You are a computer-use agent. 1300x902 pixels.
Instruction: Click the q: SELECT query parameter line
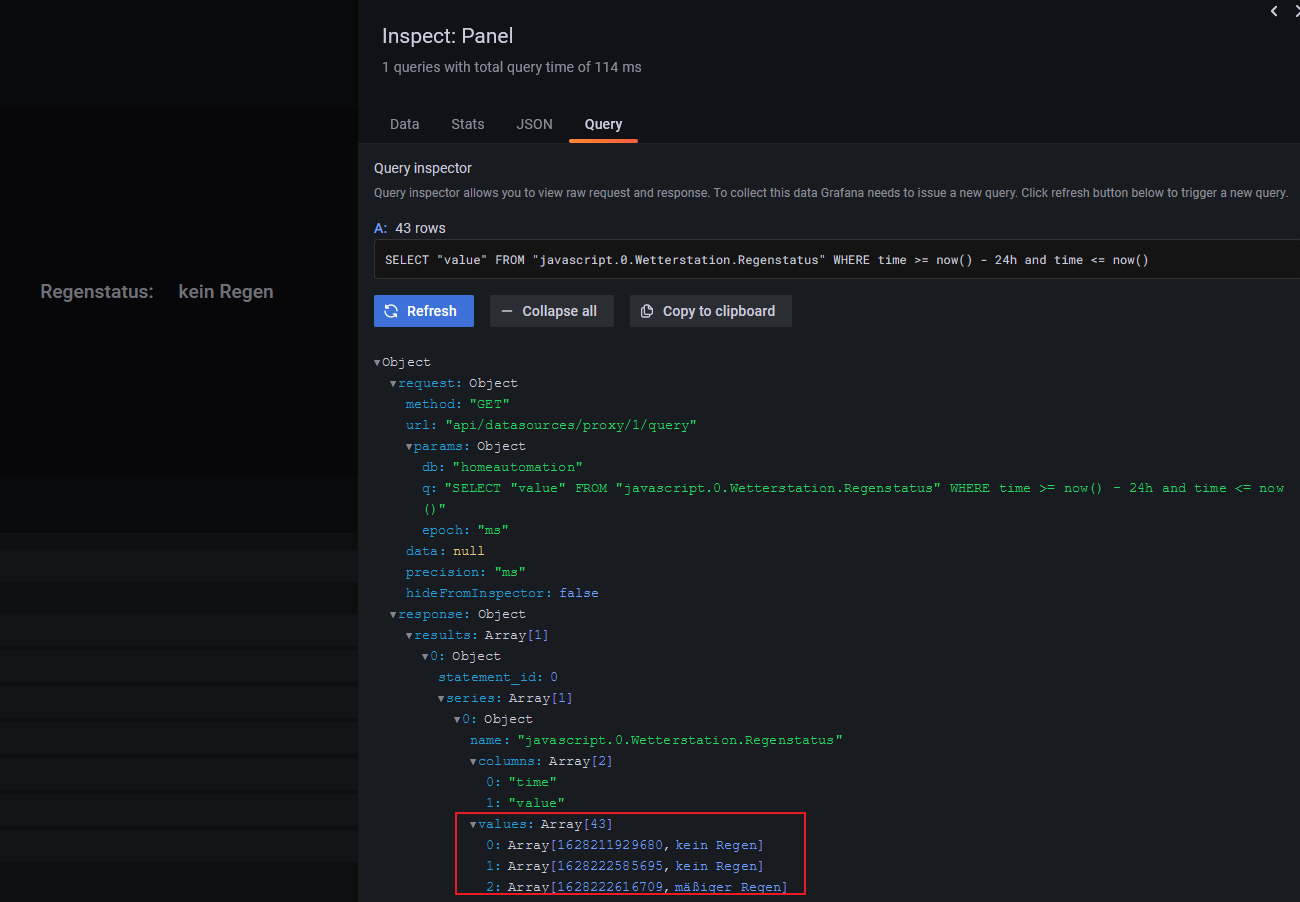click(853, 498)
